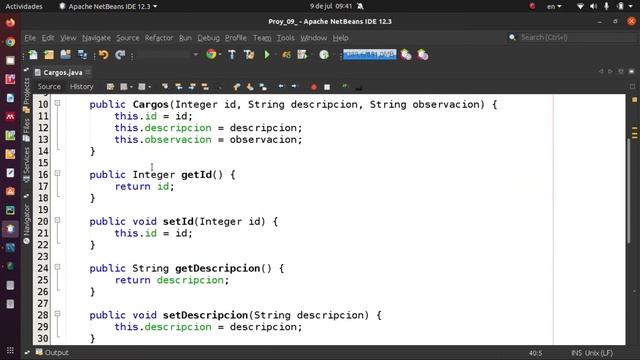Open Firefox from the Ubuntu dock

[10, 22]
